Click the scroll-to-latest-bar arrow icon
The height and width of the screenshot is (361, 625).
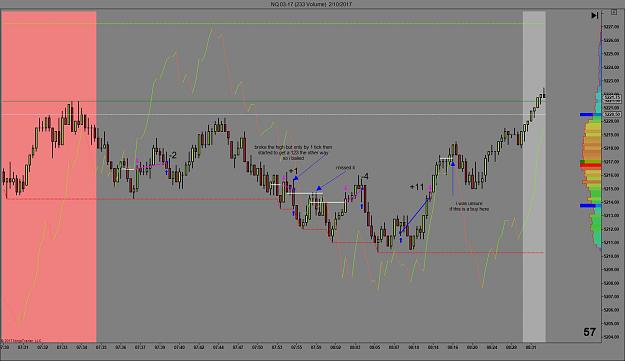[595, 16]
